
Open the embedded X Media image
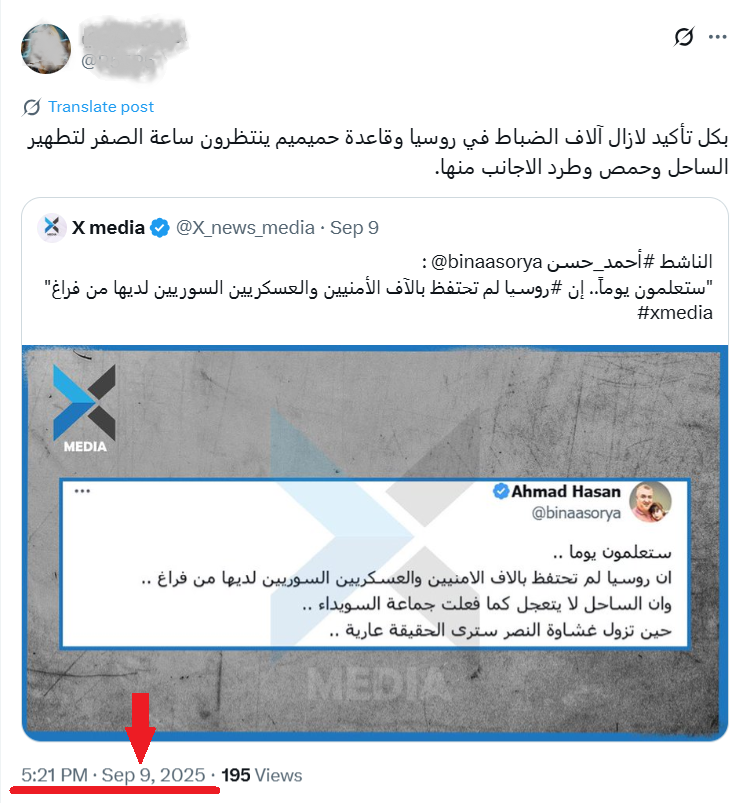pyautogui.click(x=375, y=543)
